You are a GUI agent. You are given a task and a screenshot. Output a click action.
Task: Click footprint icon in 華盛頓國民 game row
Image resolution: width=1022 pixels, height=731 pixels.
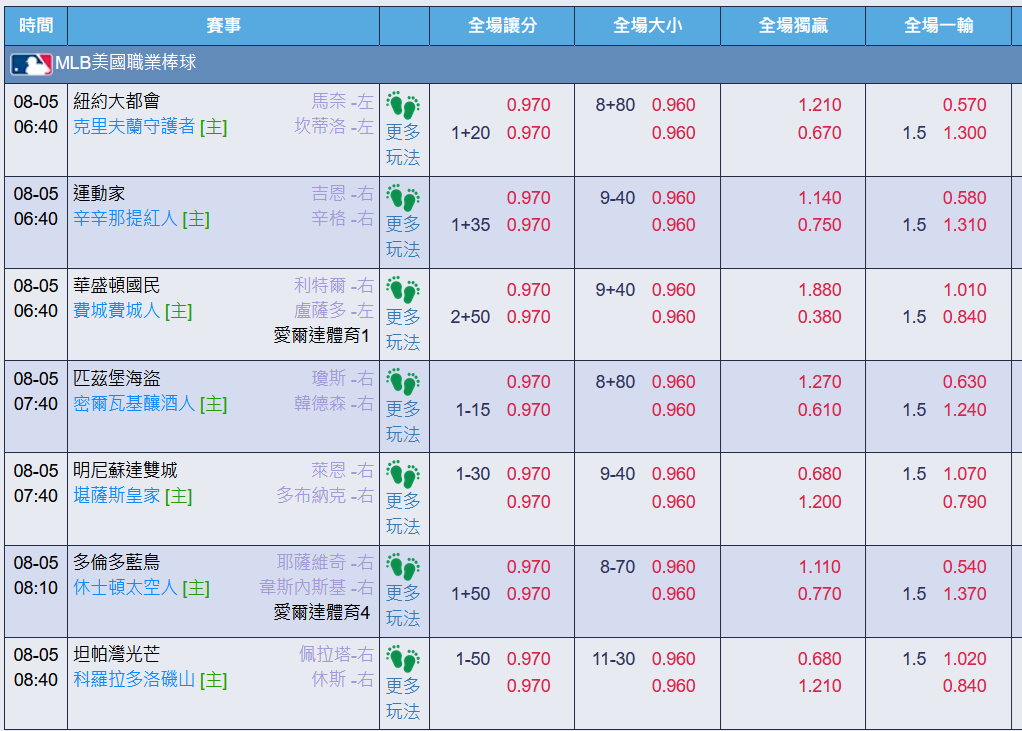click(x=403, y=290)
